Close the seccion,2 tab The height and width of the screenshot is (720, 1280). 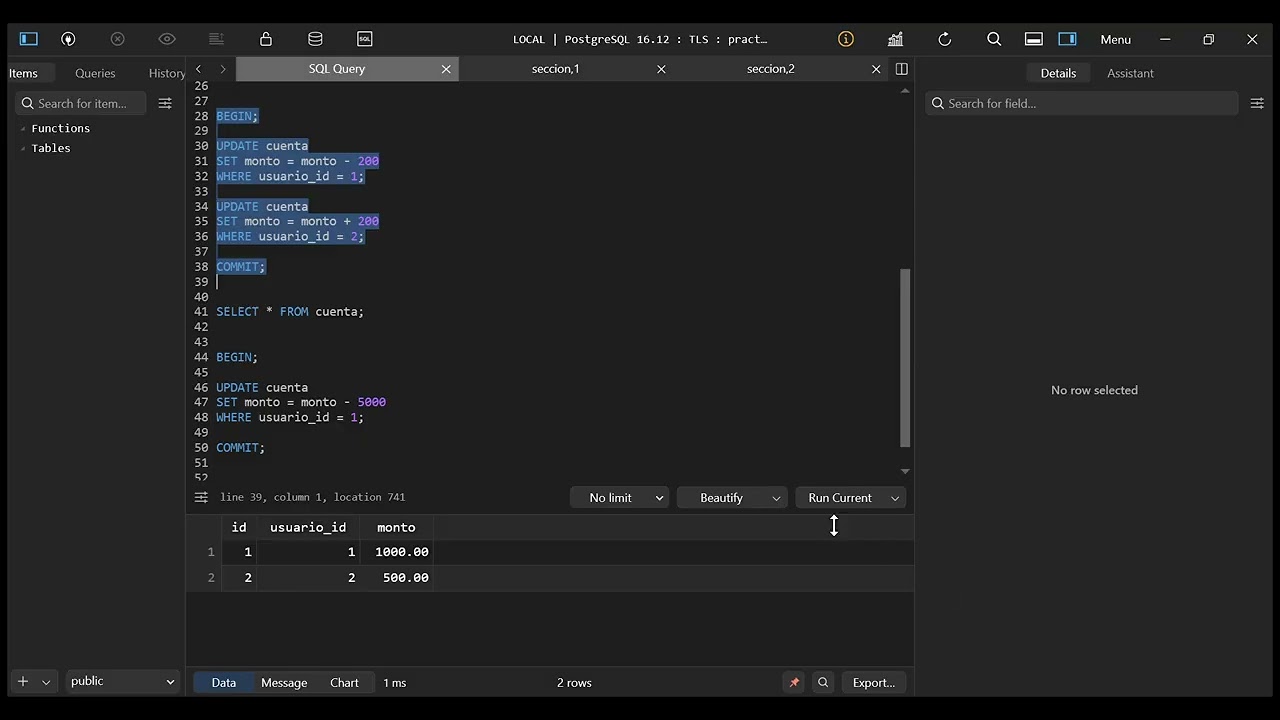(x=876, y=69)
